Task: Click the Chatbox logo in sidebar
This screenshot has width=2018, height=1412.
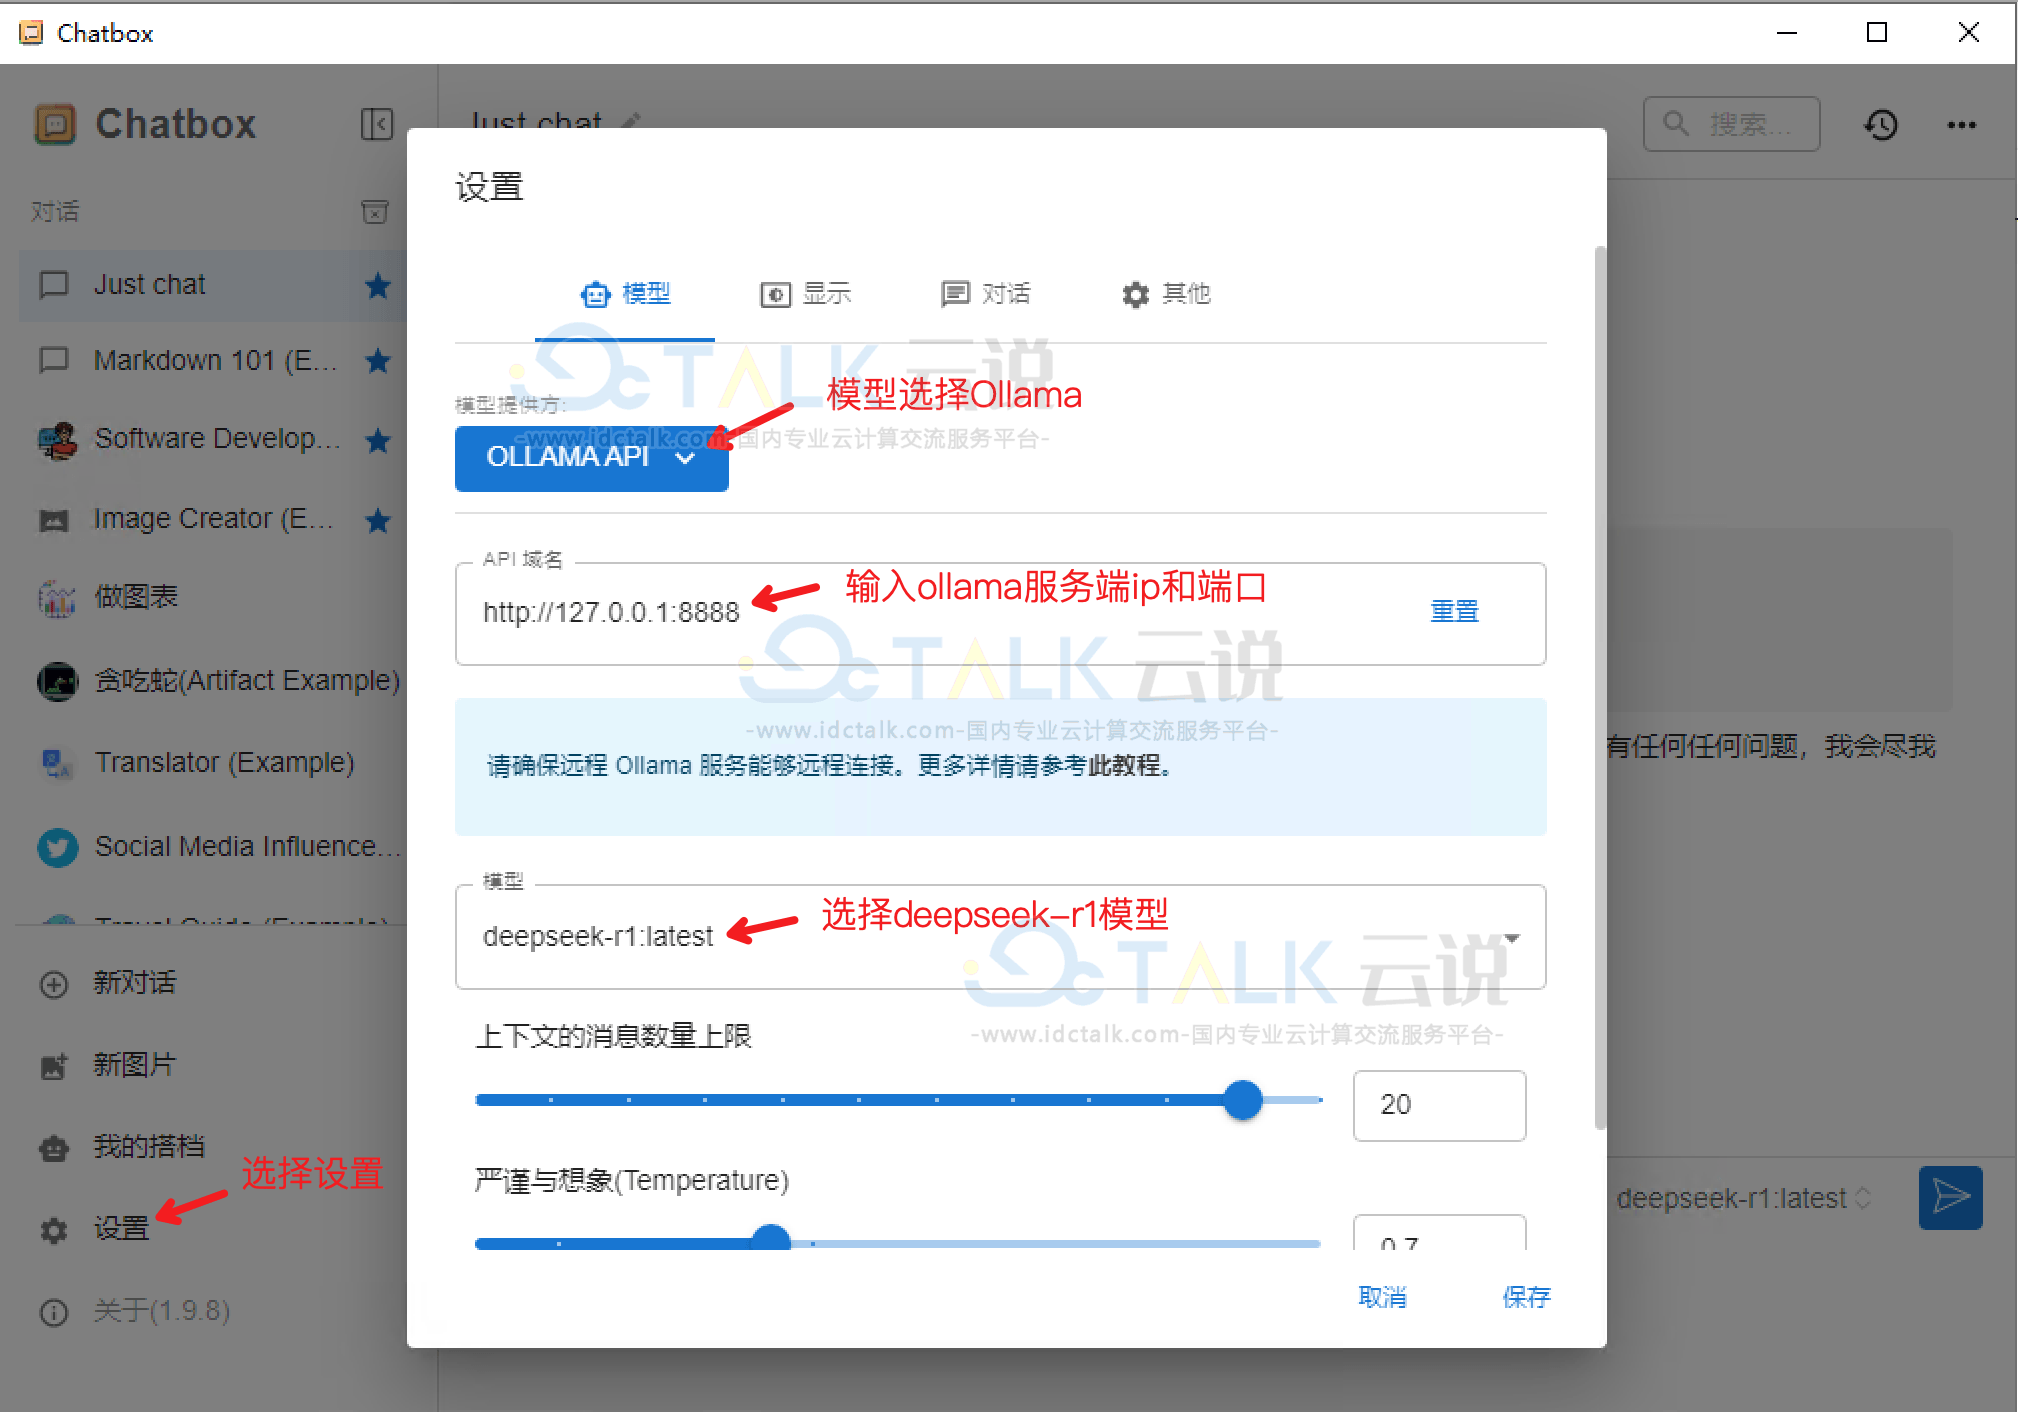Action: 56,124
